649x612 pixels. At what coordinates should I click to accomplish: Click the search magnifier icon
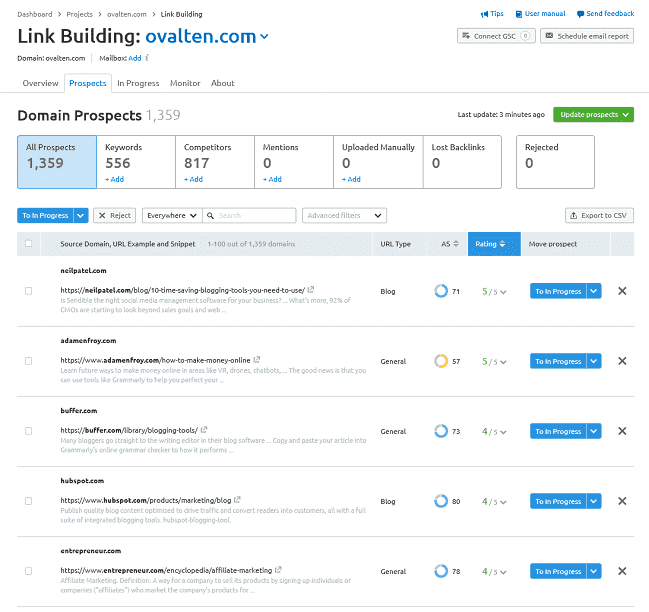pos(210,216)
